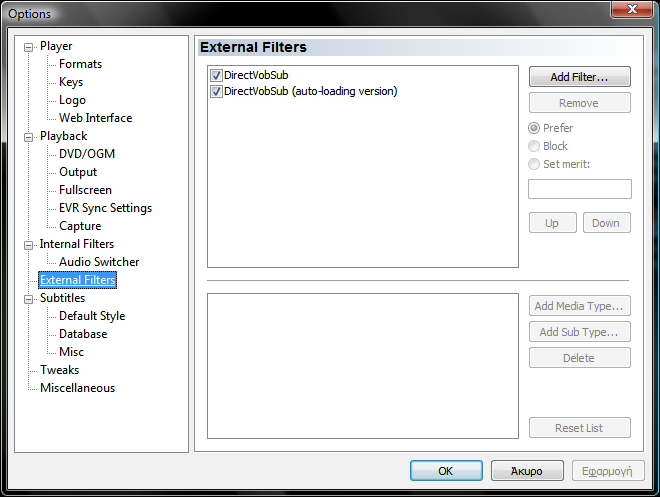The height and width of the screenshot is (497, 660).
Task: Open the Audio Switcher page
Action: tap(99, 262)
